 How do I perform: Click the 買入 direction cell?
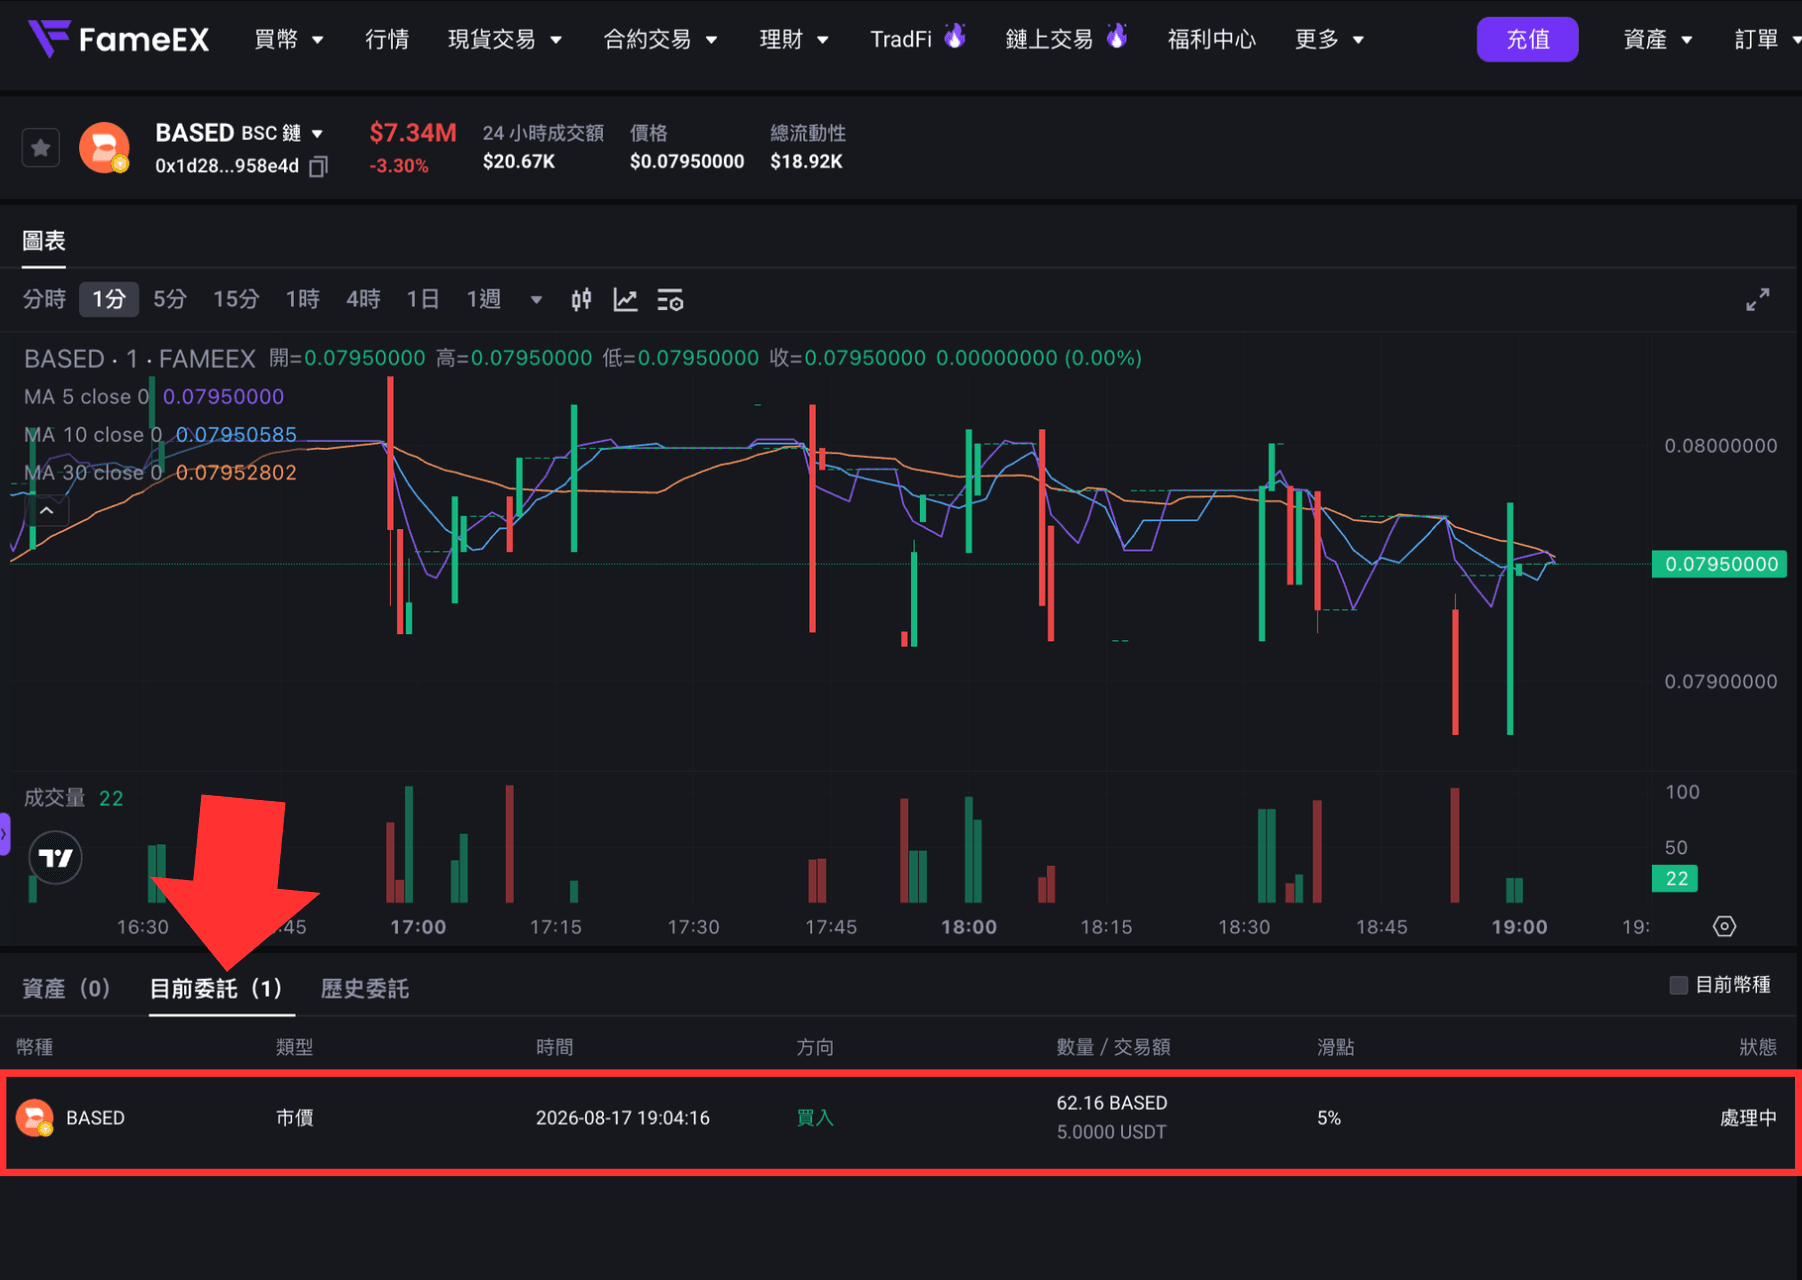point(815,1118)
